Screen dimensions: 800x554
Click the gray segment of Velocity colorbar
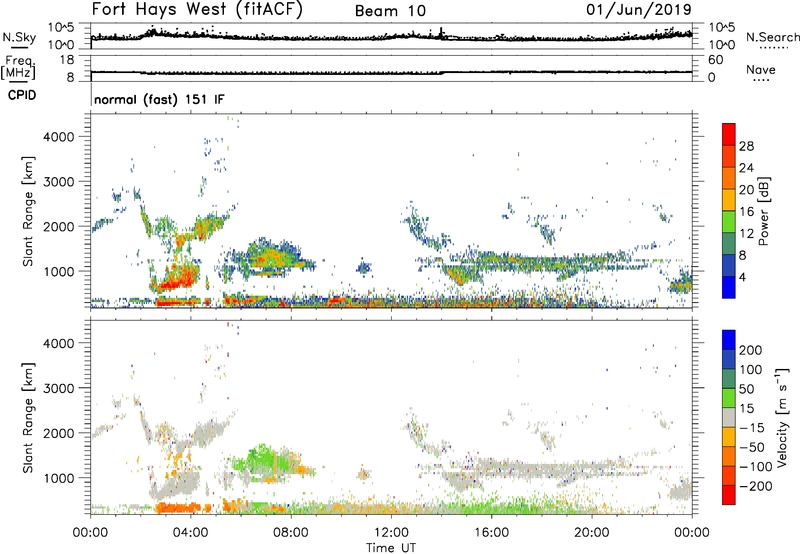pos(729,418)
